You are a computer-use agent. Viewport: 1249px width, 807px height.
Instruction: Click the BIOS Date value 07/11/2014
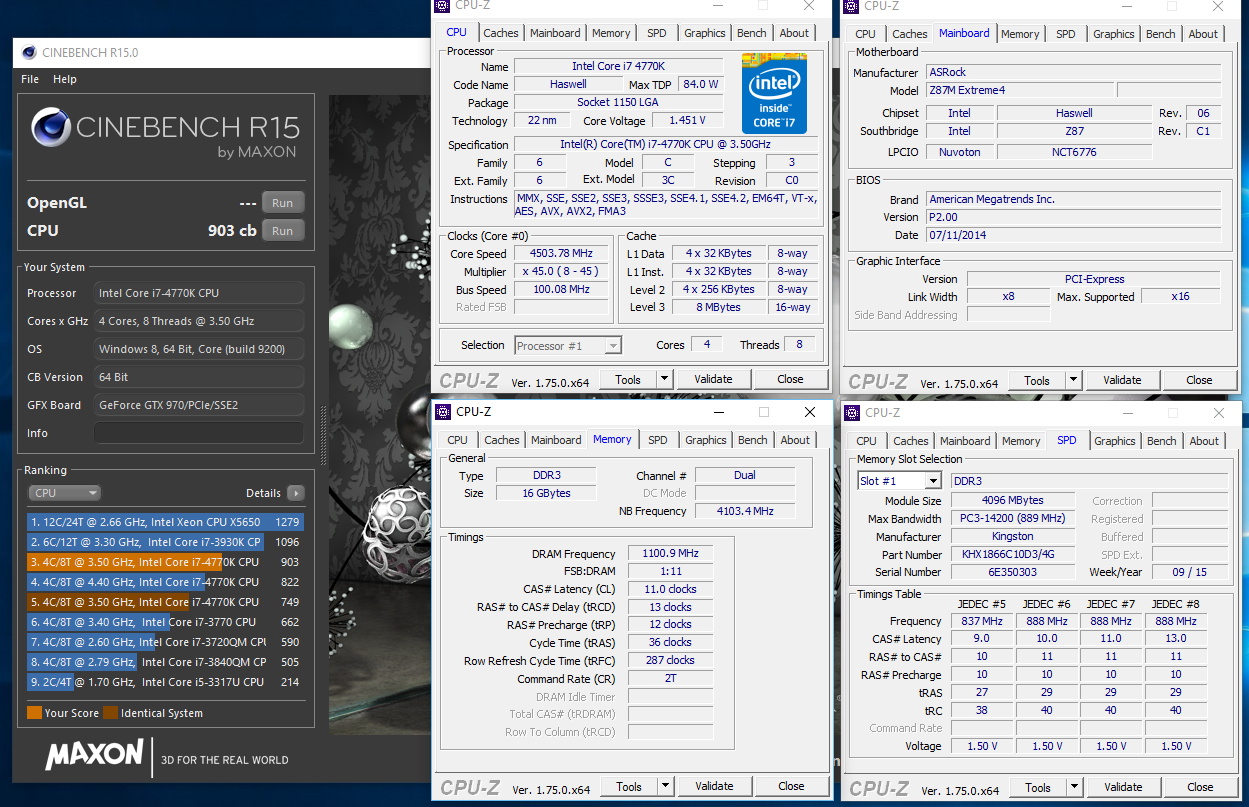[1072, 235]
